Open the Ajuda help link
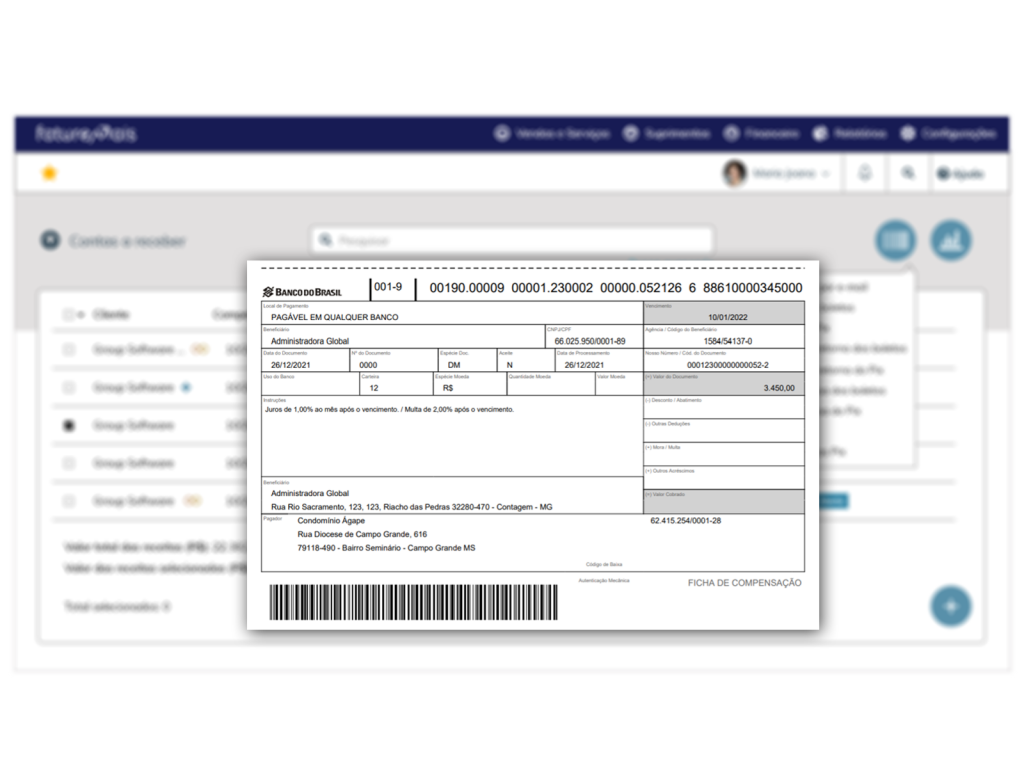This screenshot has height=768, width=1024. (x=961, y=174)
